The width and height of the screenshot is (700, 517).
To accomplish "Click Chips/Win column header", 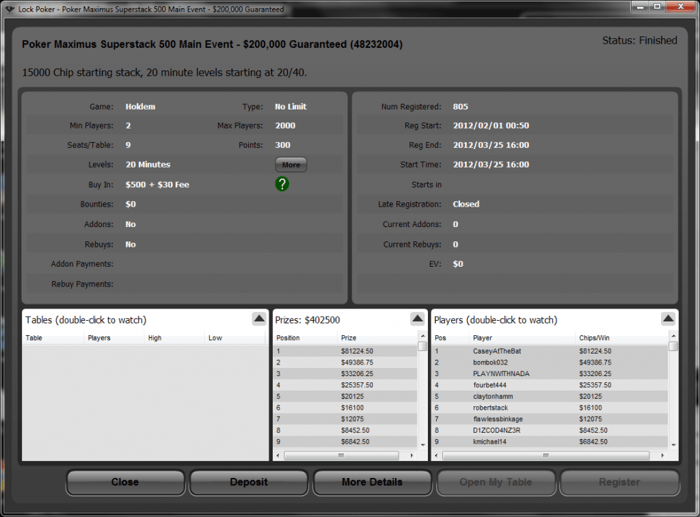I will (x=622, y=338).
